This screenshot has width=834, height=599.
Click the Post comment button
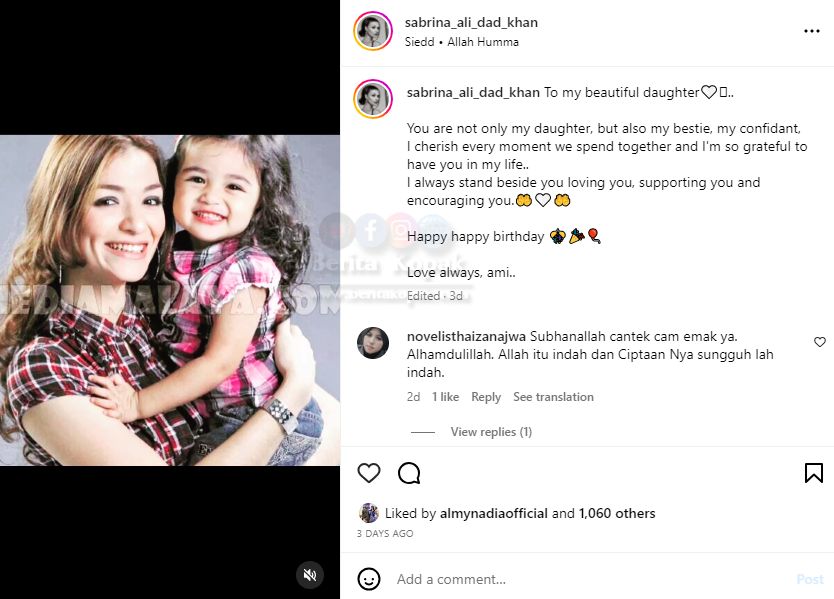(x=810, y=579)
